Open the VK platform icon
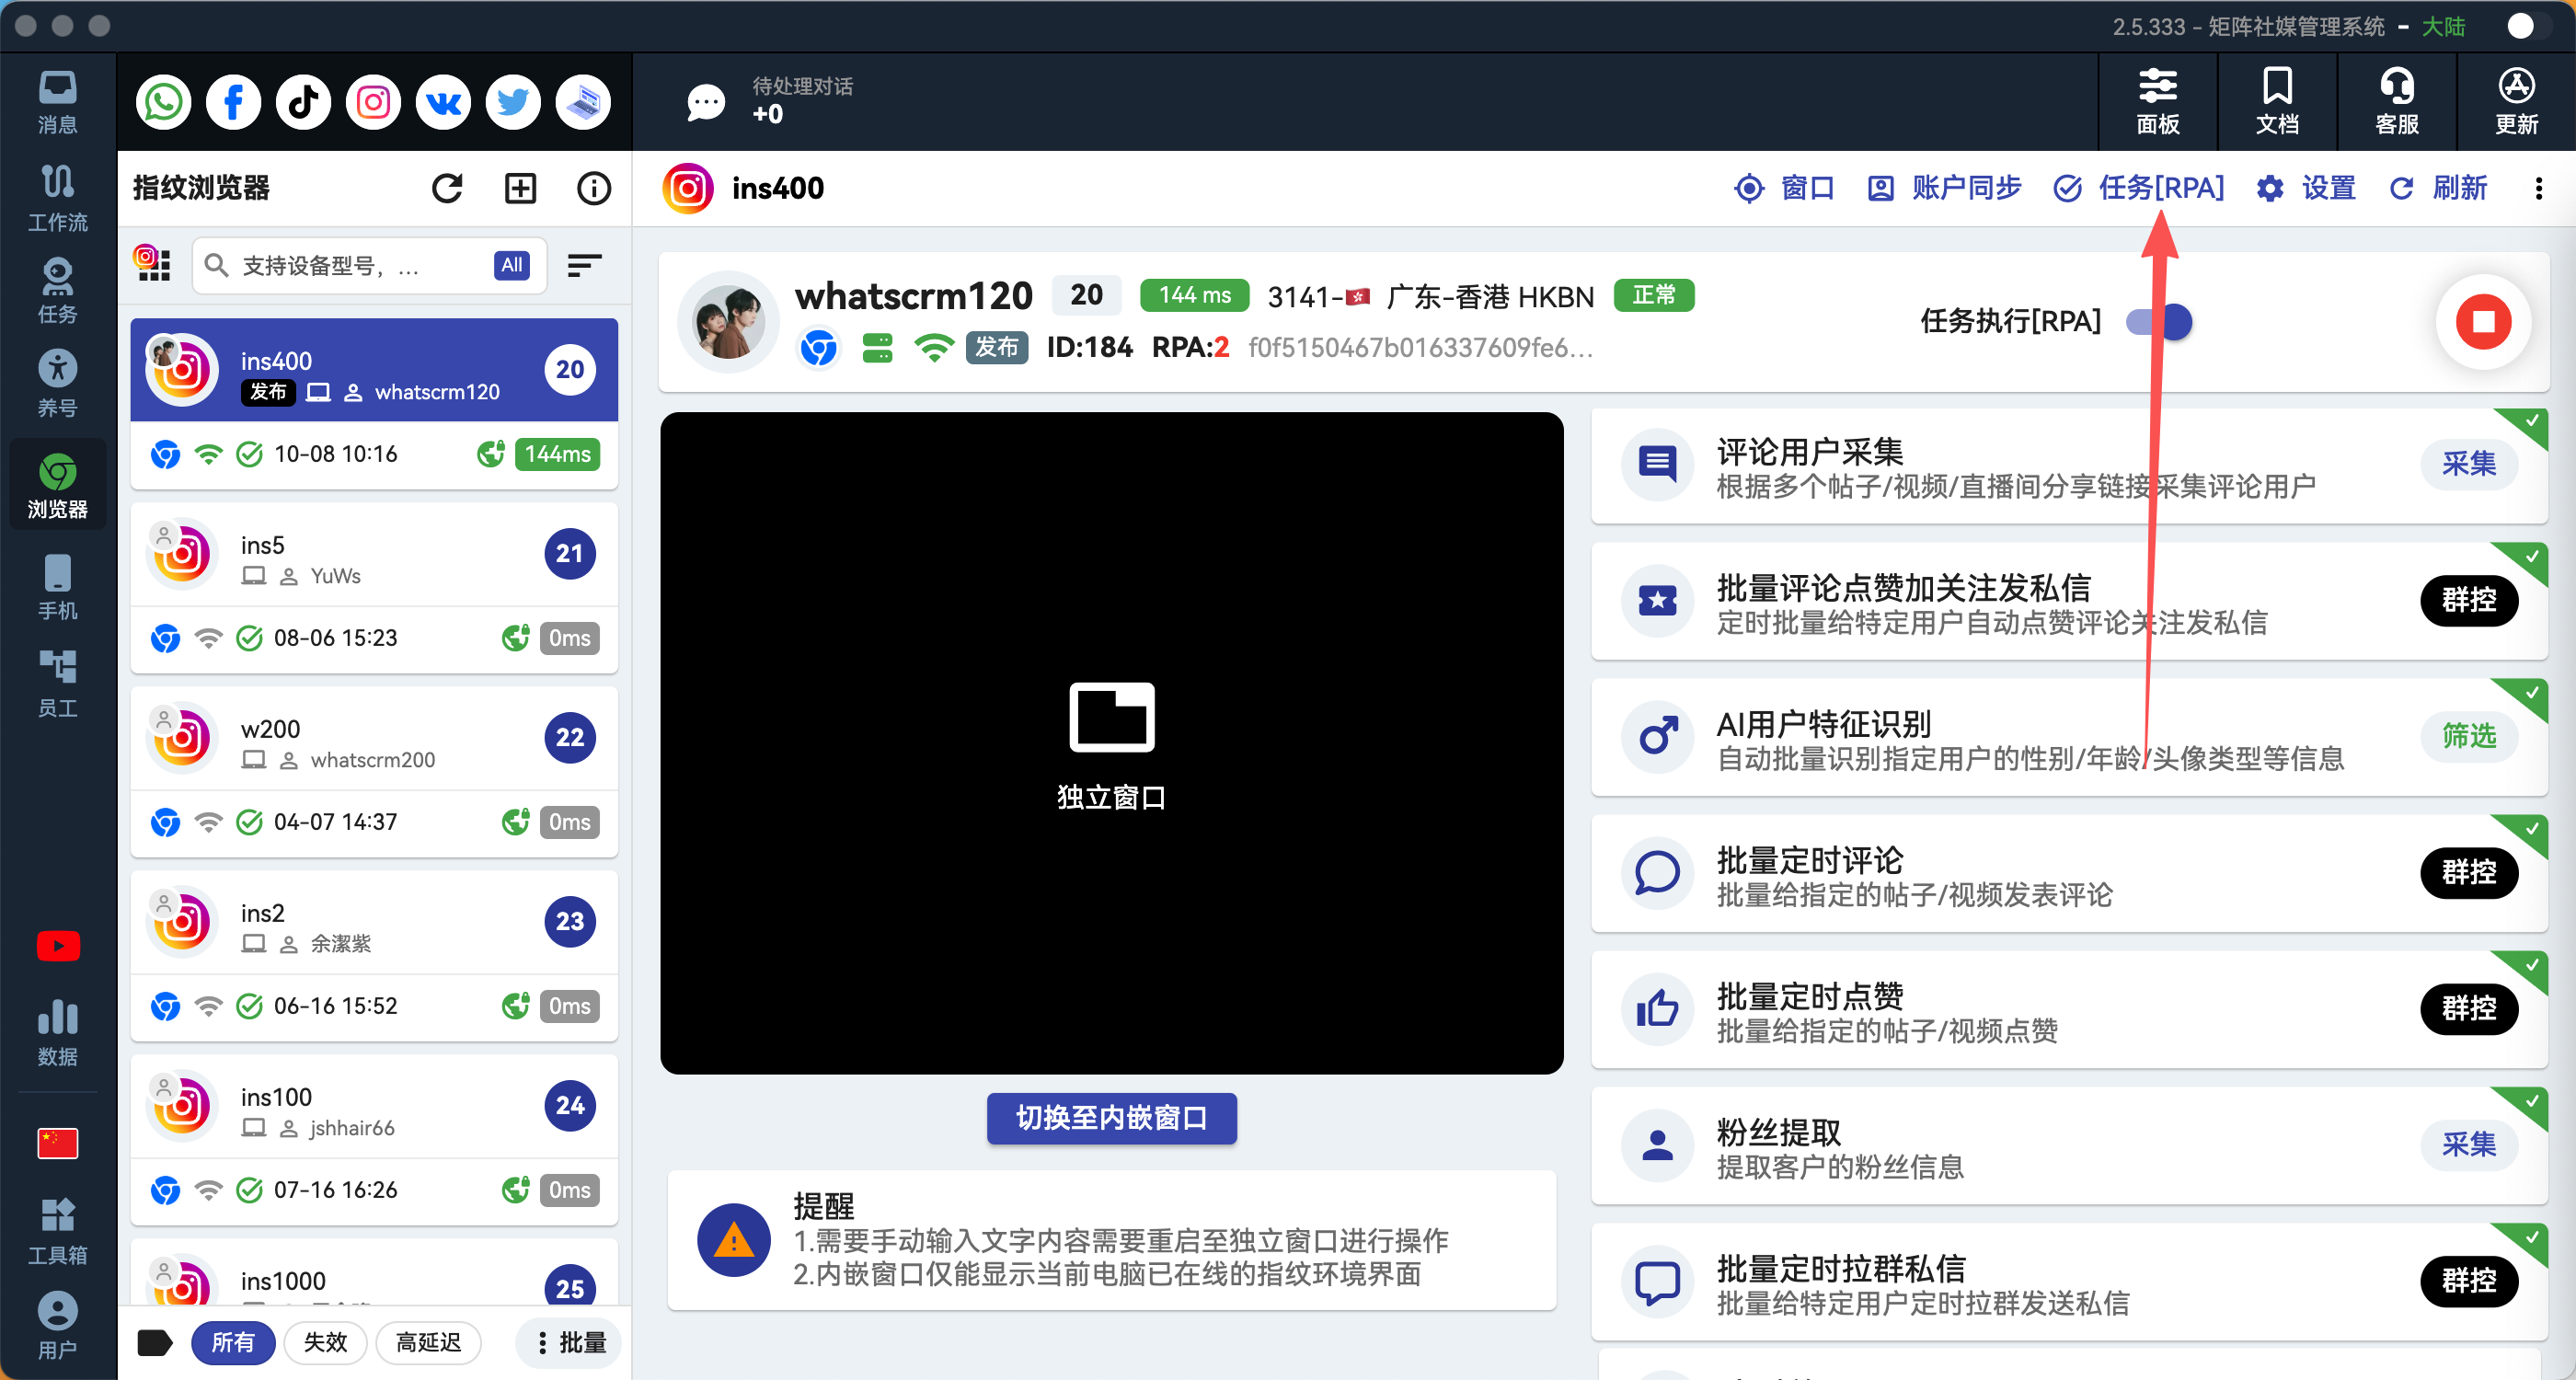Image resolution: width=2576 pixels, height=1380 pixels. (x=443, y=102)
